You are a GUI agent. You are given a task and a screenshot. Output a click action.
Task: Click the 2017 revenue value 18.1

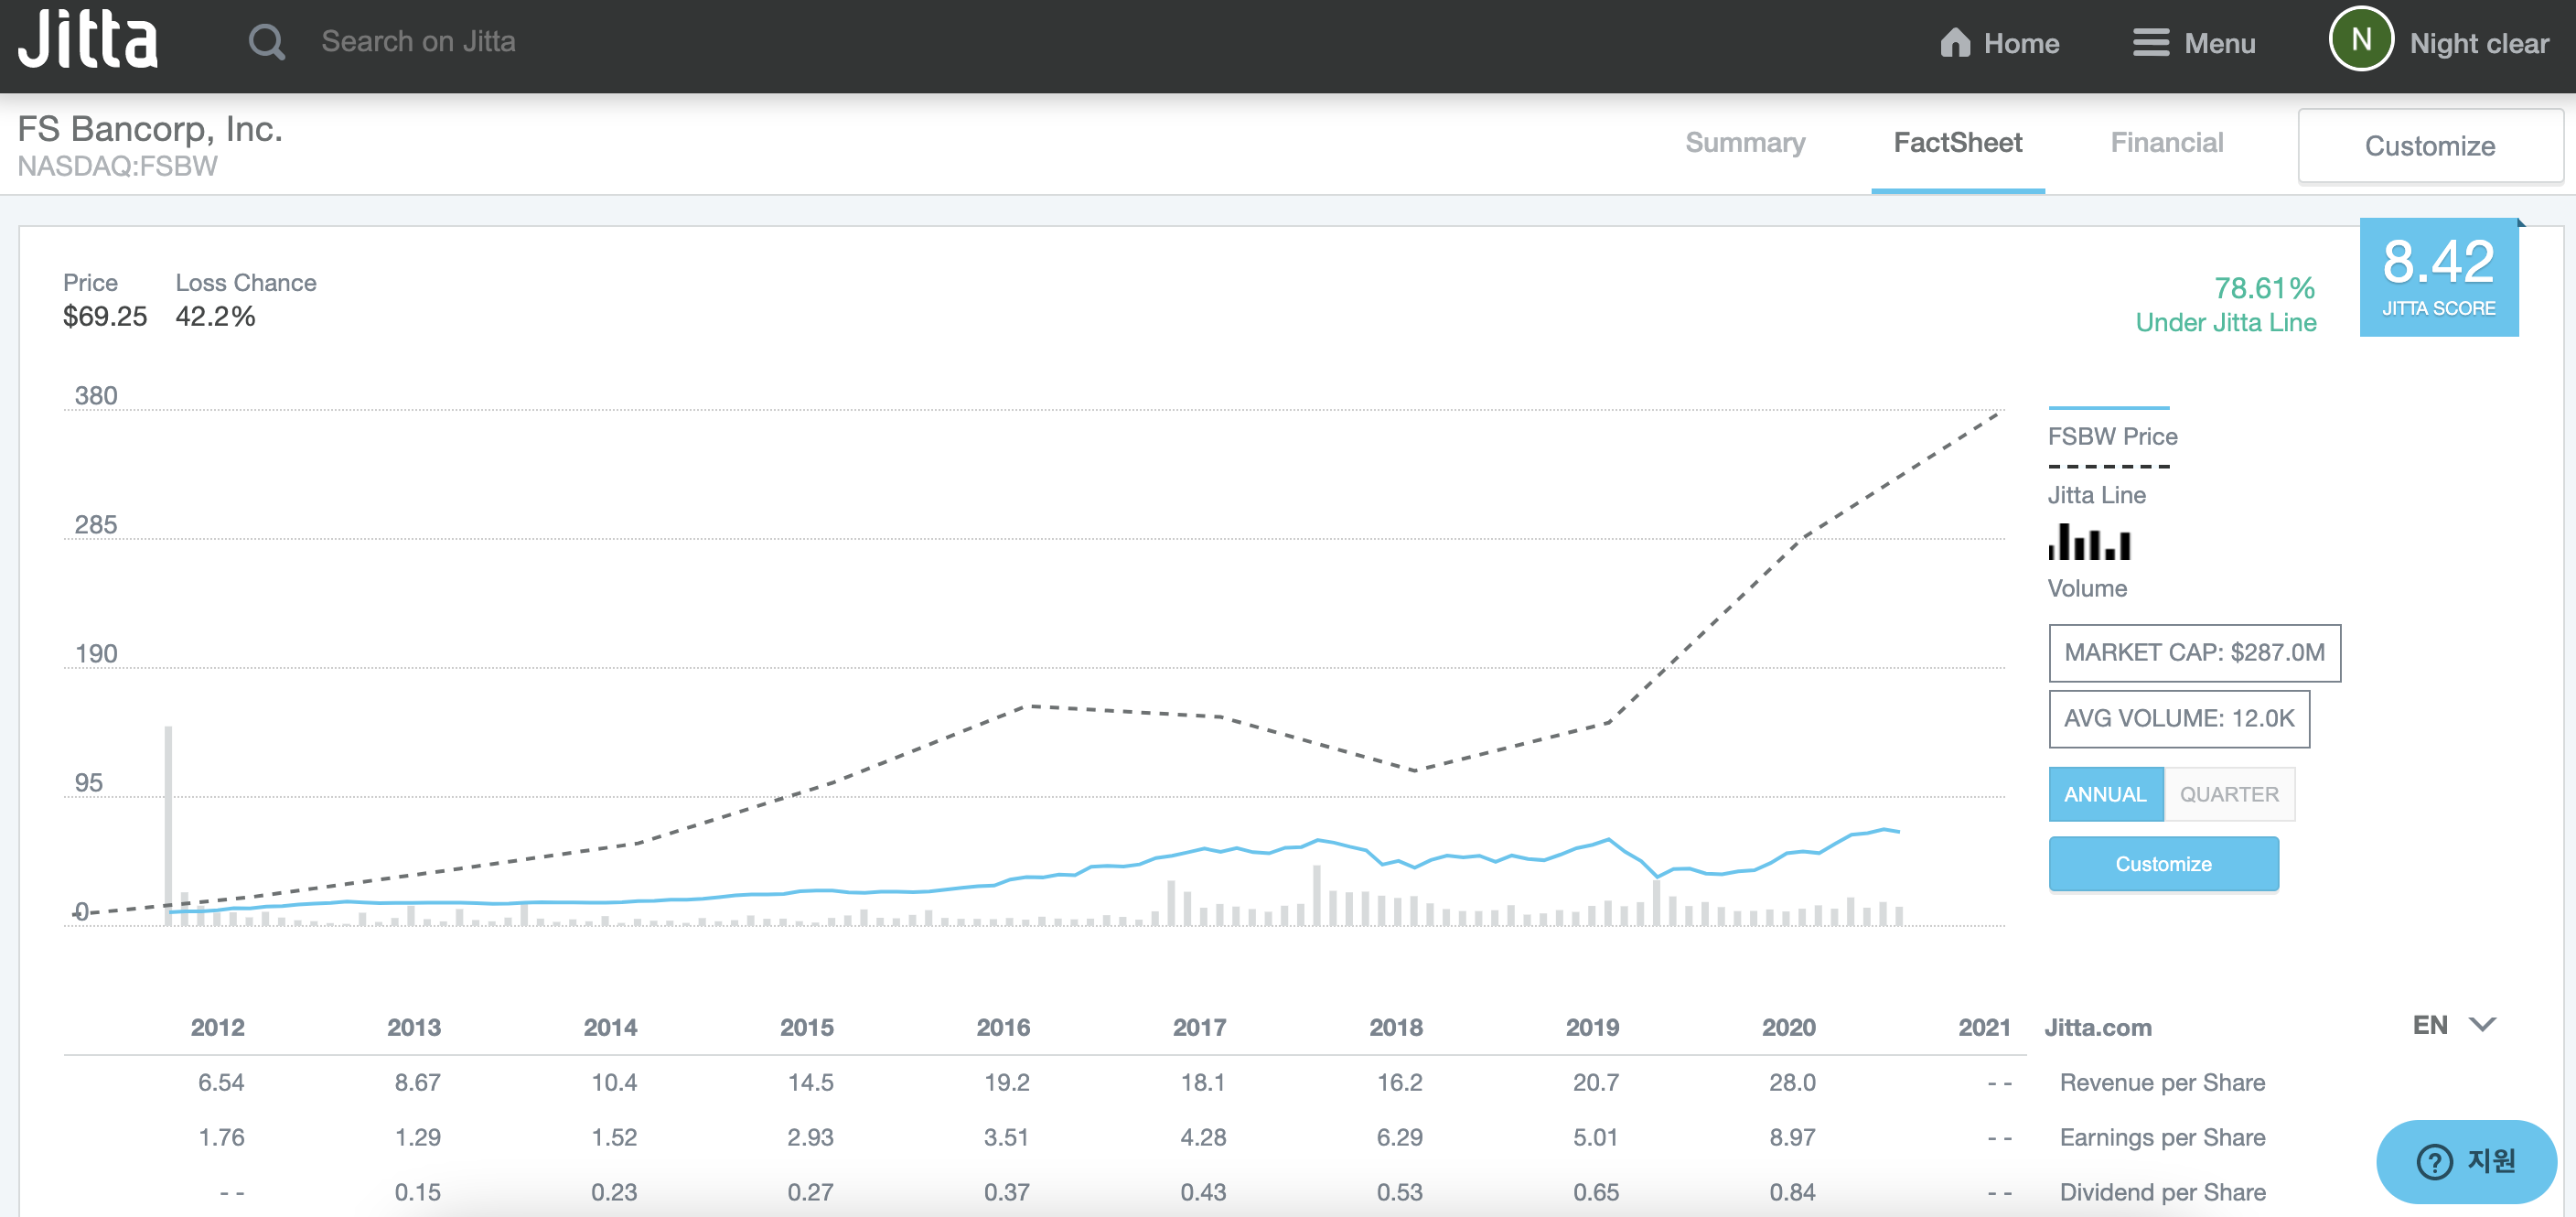click(x=1202, y=1082)
